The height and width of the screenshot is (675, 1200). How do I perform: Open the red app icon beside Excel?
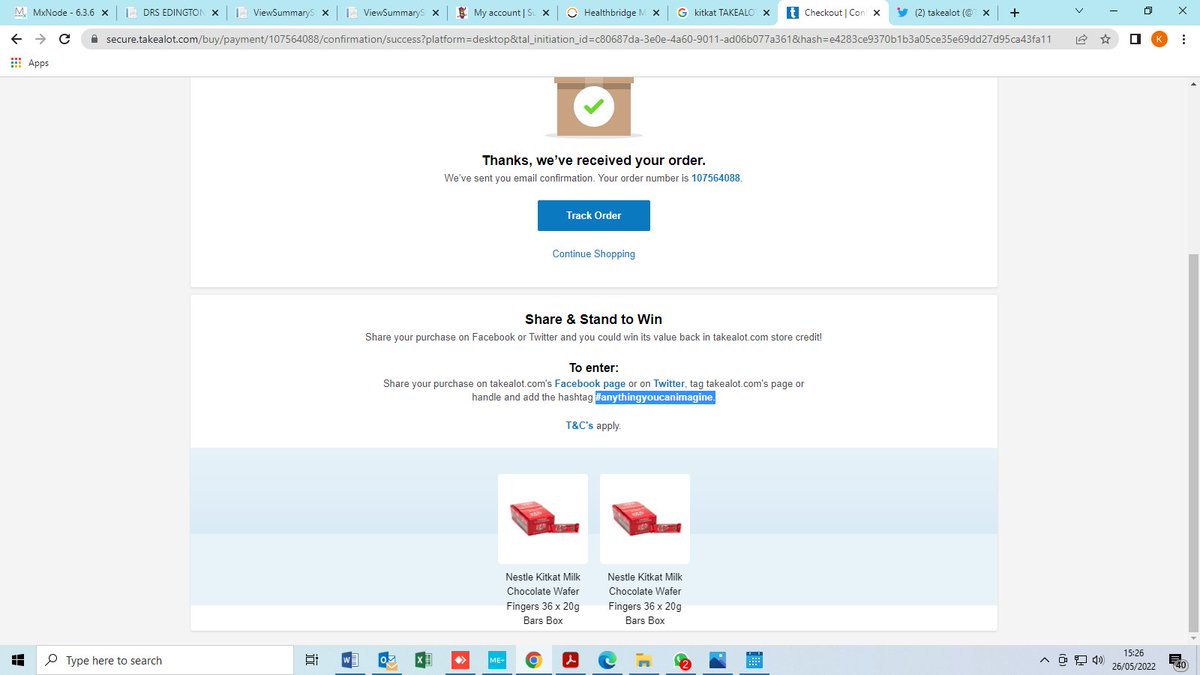460,660
